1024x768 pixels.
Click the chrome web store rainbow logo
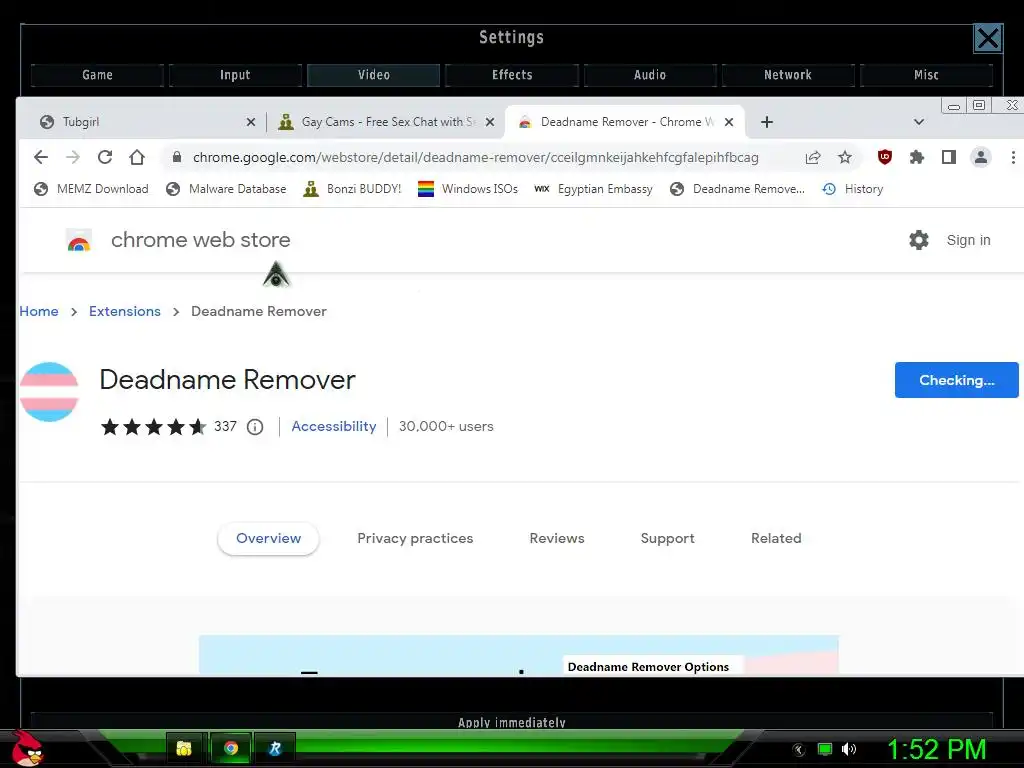pyautogui.click(x=79, y=240)
